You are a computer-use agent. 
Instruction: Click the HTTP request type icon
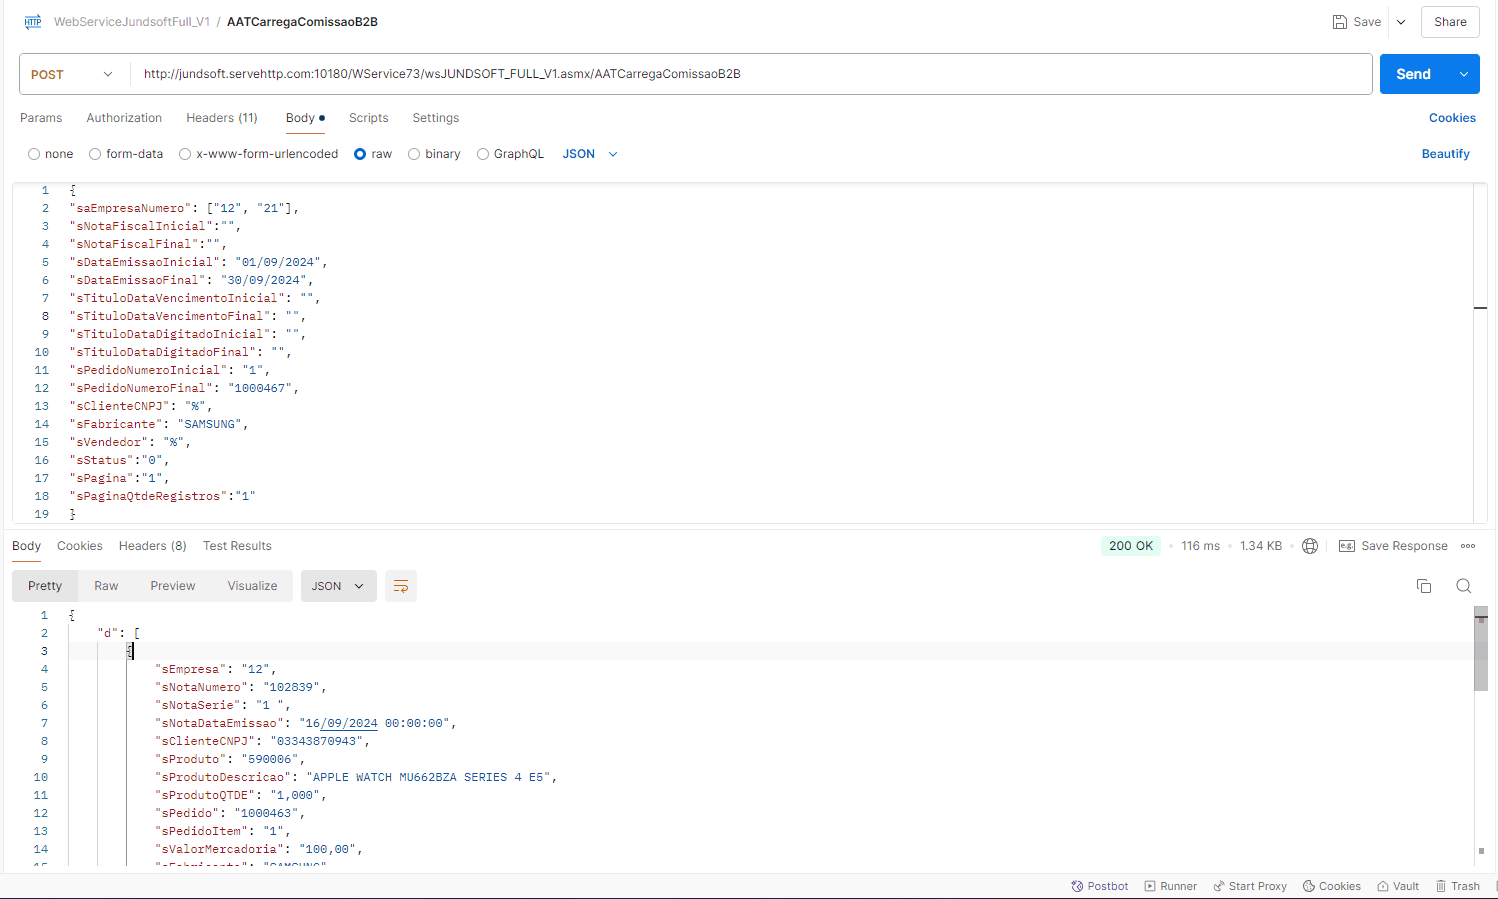click(x=33, y=22)
